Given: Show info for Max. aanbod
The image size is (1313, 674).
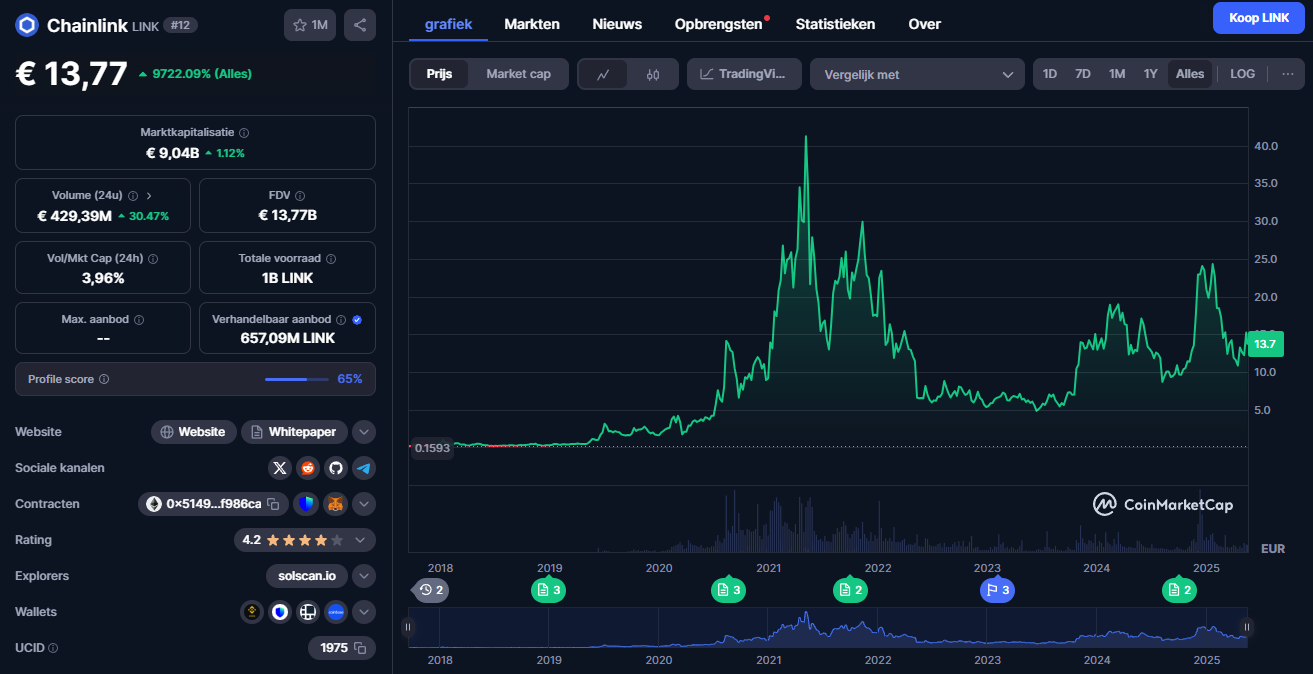Looking at the screenshot, I should (139, 320).
